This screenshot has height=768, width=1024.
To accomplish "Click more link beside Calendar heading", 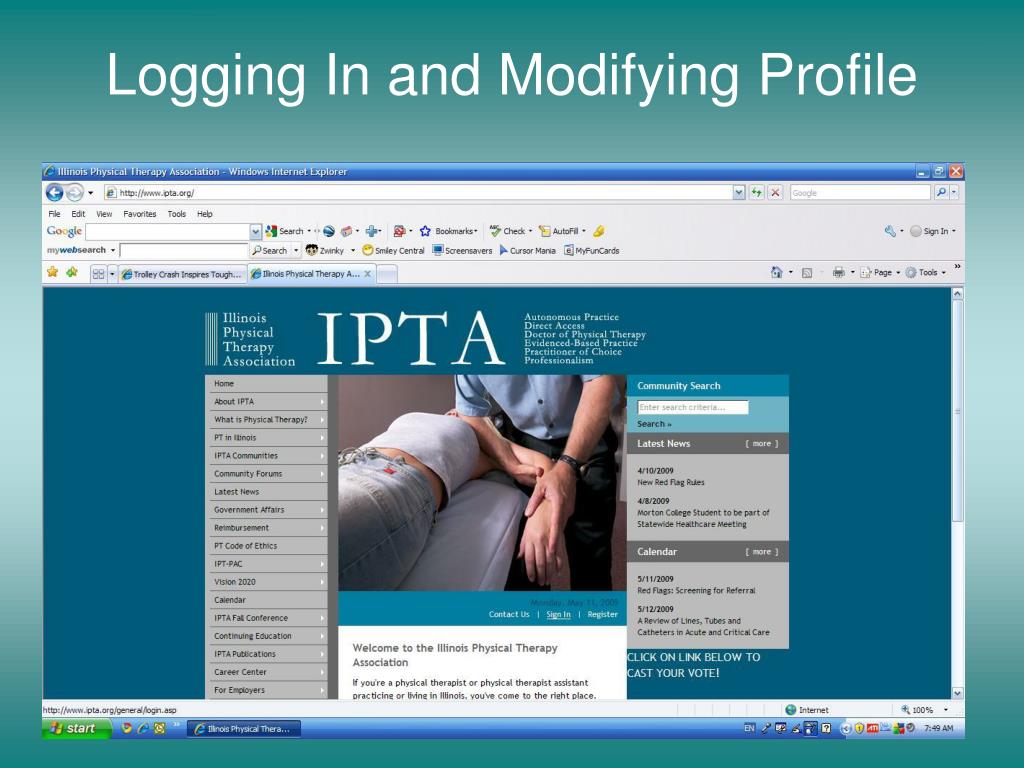I will 761,552.
